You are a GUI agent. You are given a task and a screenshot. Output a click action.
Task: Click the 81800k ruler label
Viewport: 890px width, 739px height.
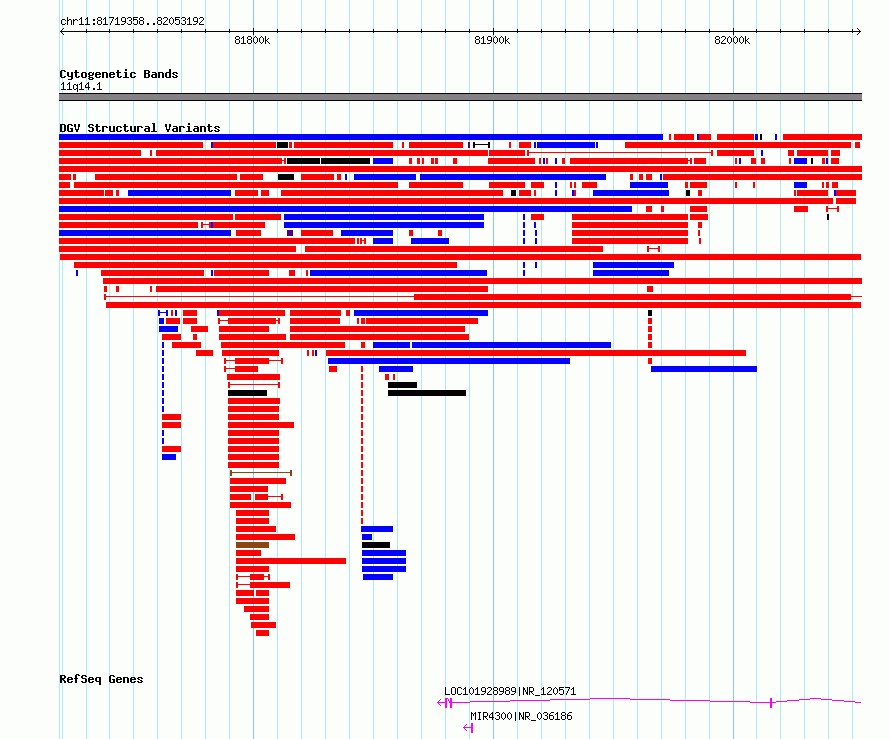(252, 40)
